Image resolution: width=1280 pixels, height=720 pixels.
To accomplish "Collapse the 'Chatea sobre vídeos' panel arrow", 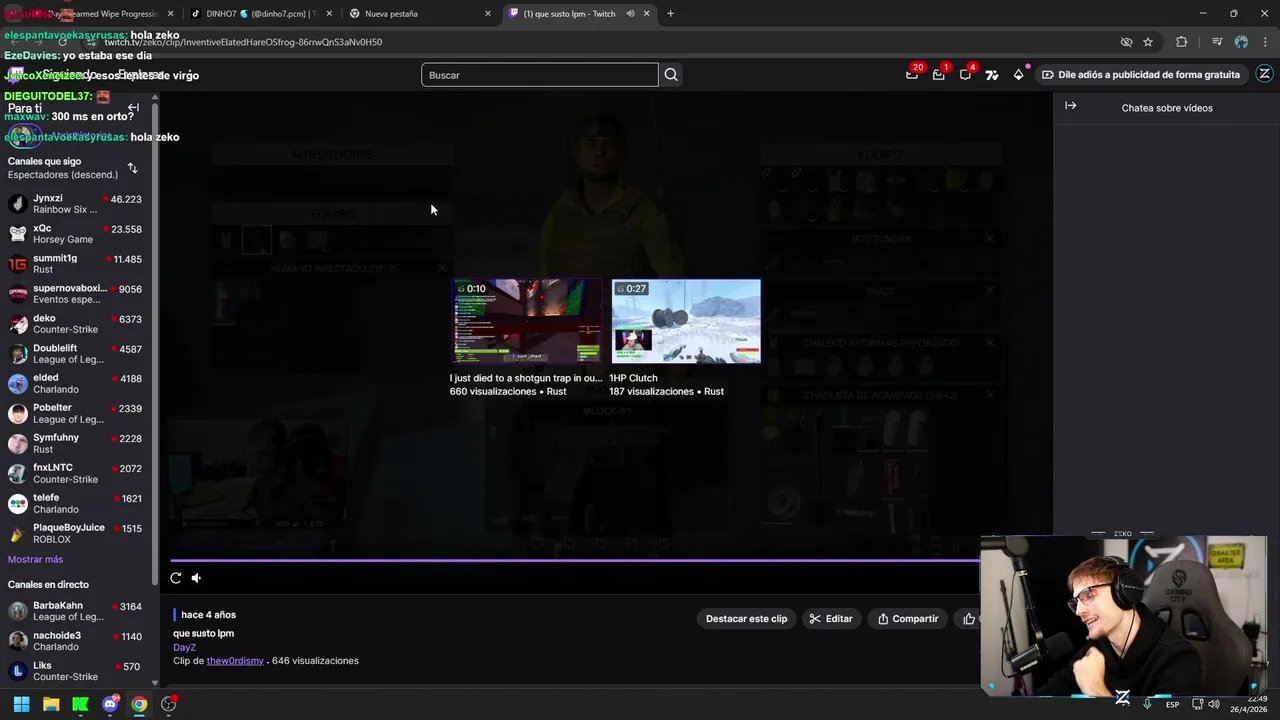I will 1070,106.
